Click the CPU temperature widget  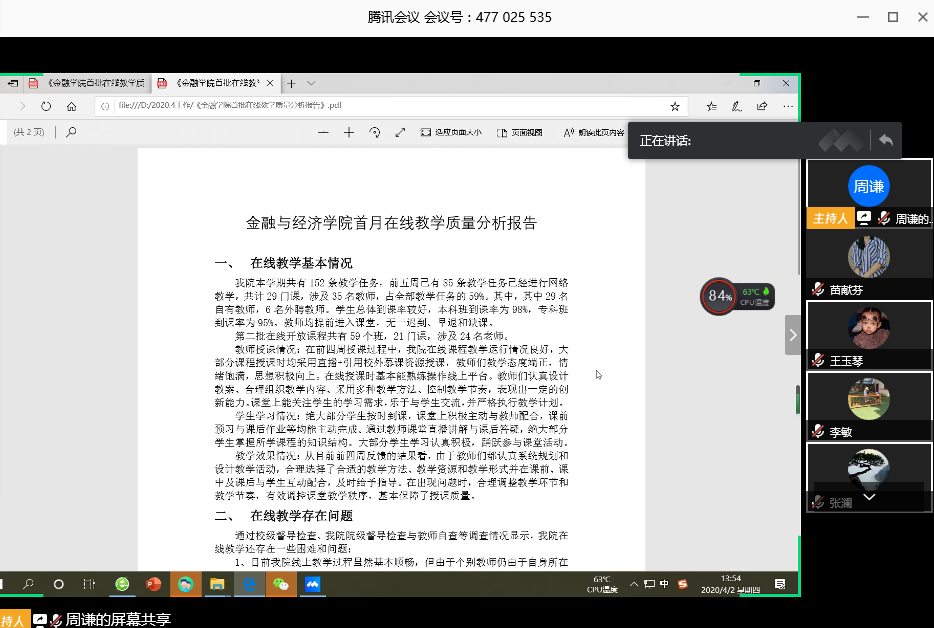tap(755, 296)
